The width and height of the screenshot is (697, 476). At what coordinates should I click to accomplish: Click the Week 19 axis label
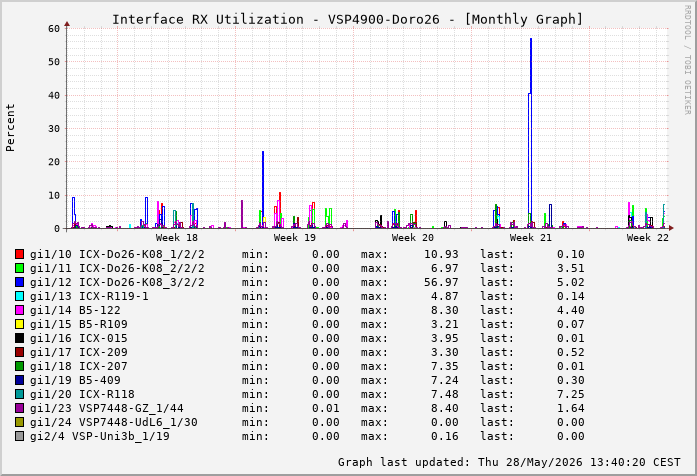click(295, 237)
